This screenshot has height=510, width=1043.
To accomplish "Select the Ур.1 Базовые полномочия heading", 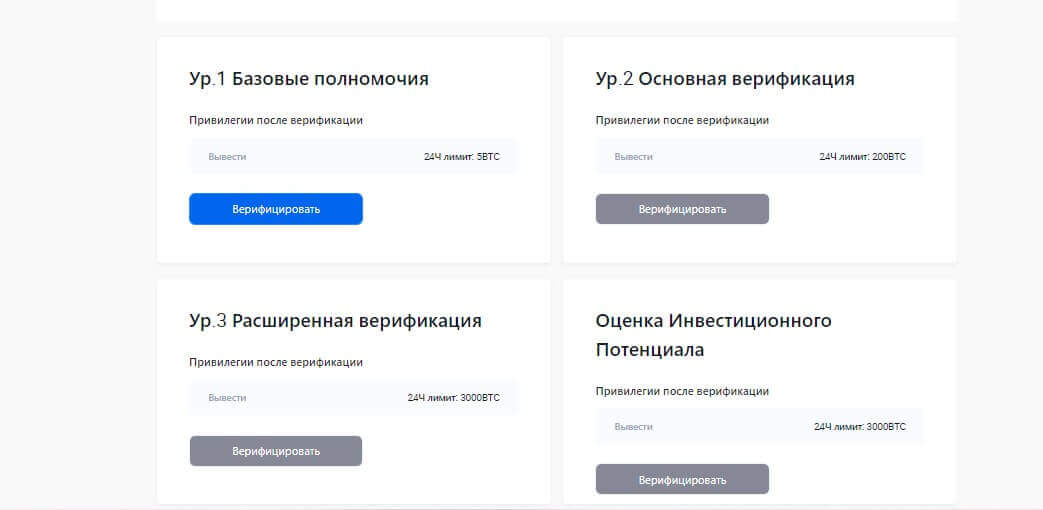I will (309, 79).
